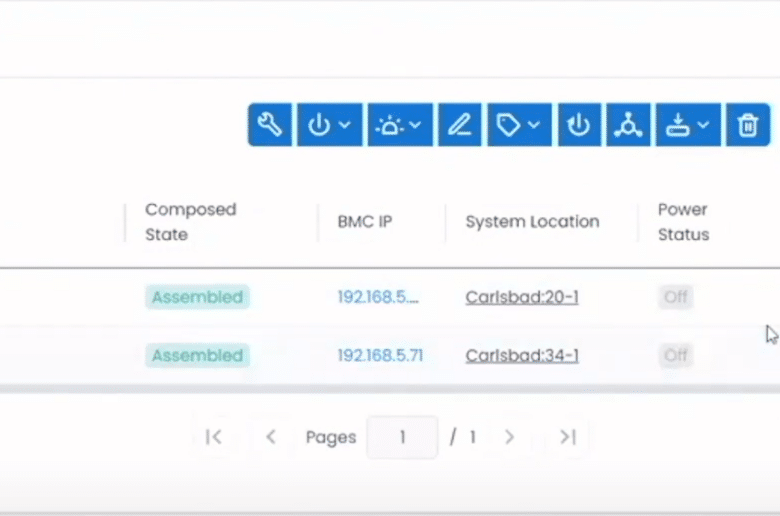The width and height of the screenshot is (780, 516).
Task: Open the download install dropdown
Action: [x=688, y=124]
